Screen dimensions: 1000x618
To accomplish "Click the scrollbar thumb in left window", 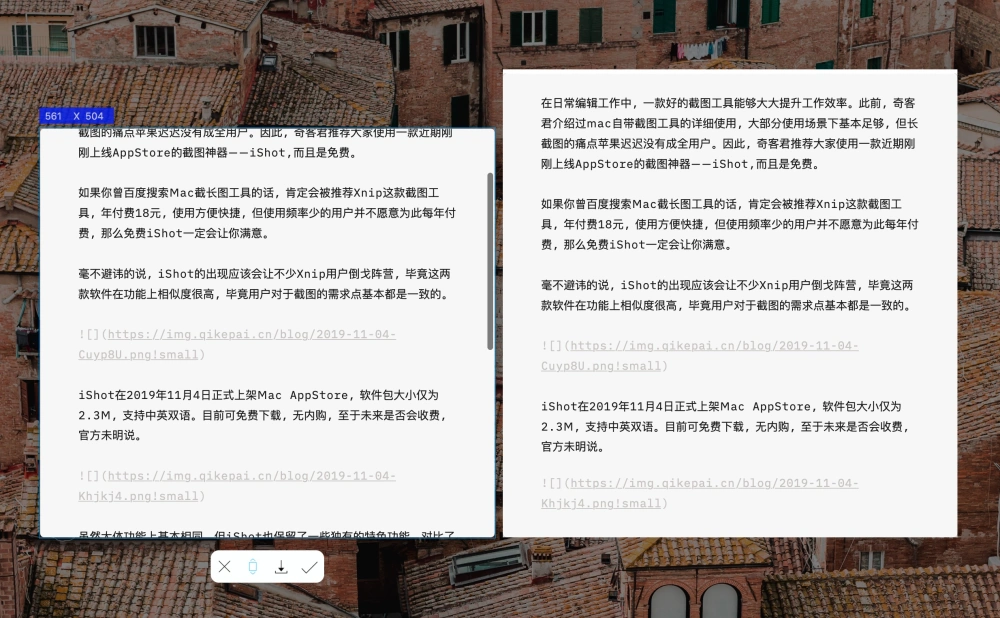I will 490,261.
